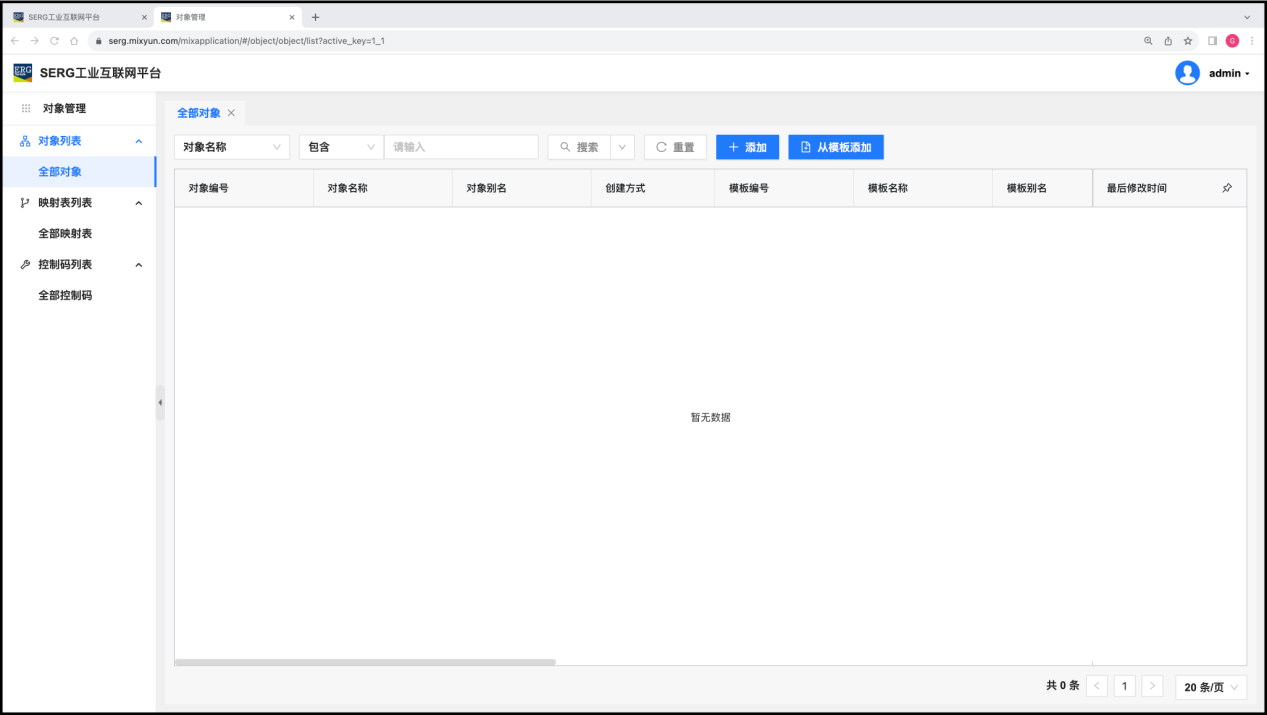Open the 包含 condition dropdown

[x=341, y=147]
